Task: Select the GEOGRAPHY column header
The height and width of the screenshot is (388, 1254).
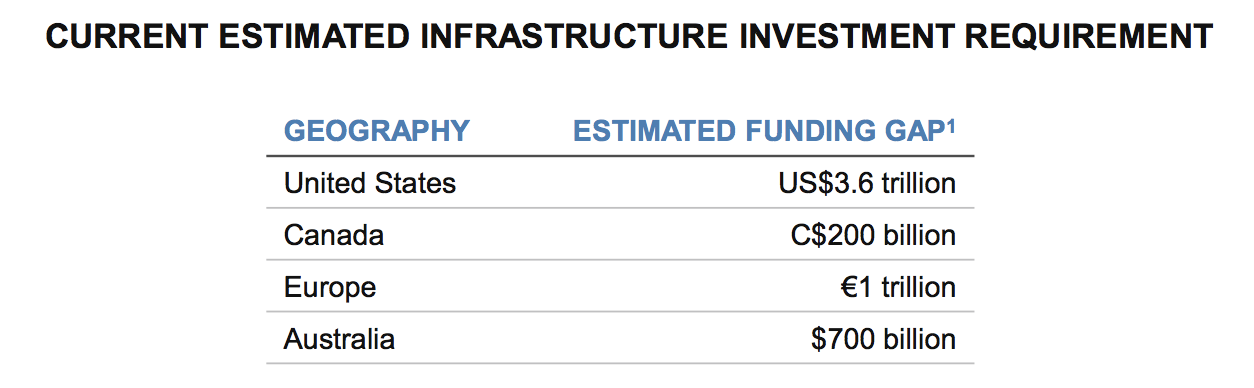Action: click(x=377, y=131)
